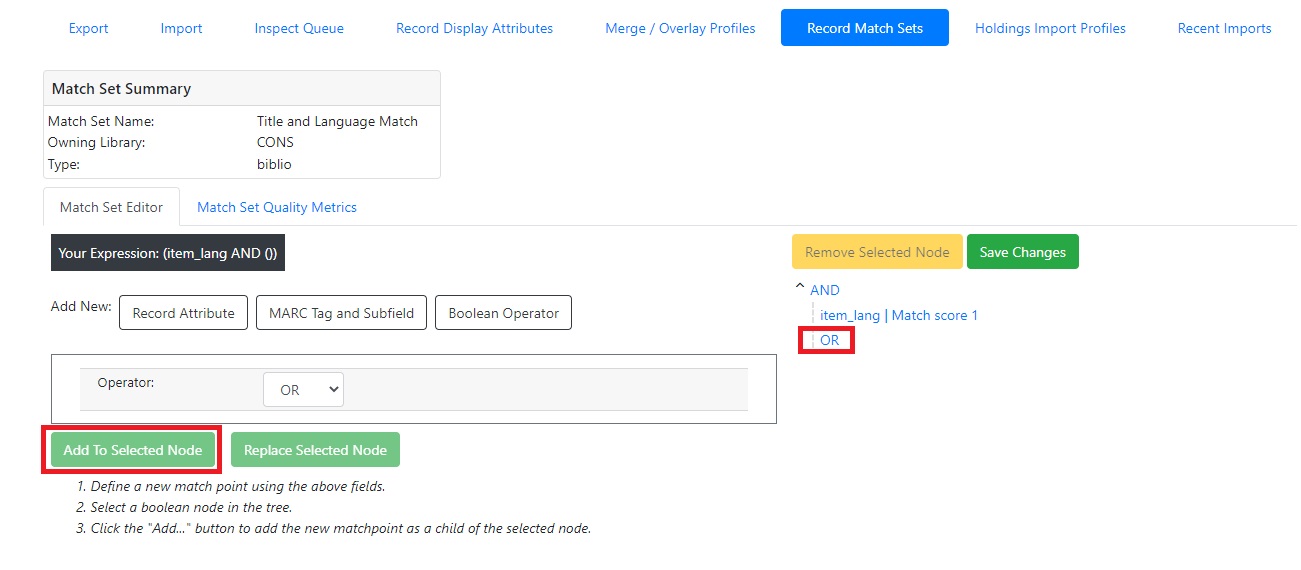This screenshot has width=1301, height=570.
Task: Open Holdings Import Profiles tab
Action: (1050, 28)
